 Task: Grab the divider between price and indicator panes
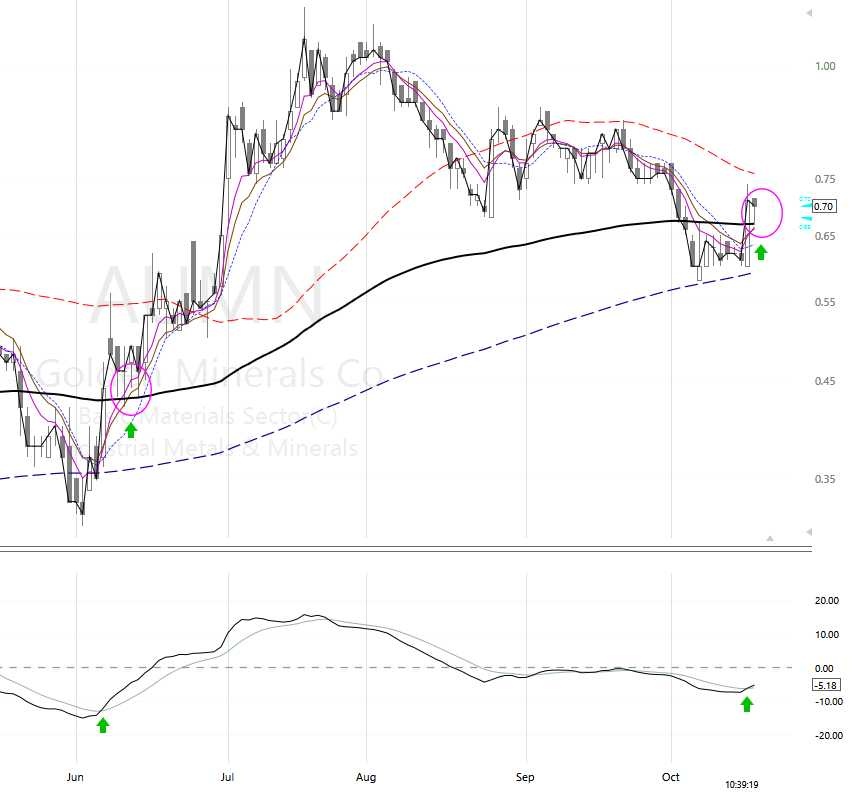(x=400, y=547)
